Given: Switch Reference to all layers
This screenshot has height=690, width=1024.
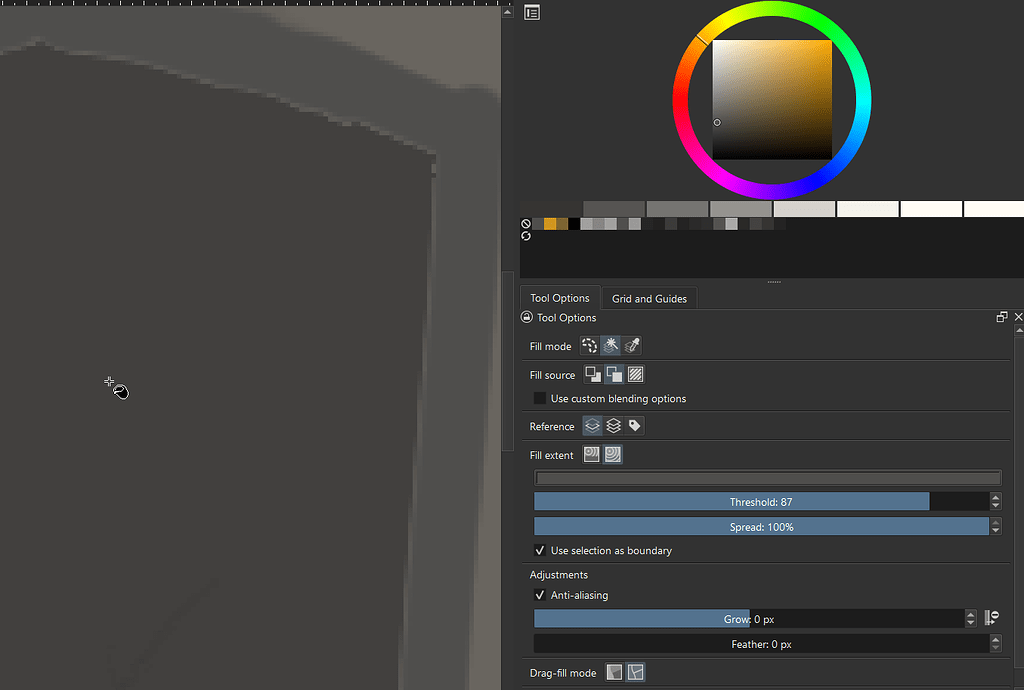Looking at the screenshot, I should pos(613,425).
